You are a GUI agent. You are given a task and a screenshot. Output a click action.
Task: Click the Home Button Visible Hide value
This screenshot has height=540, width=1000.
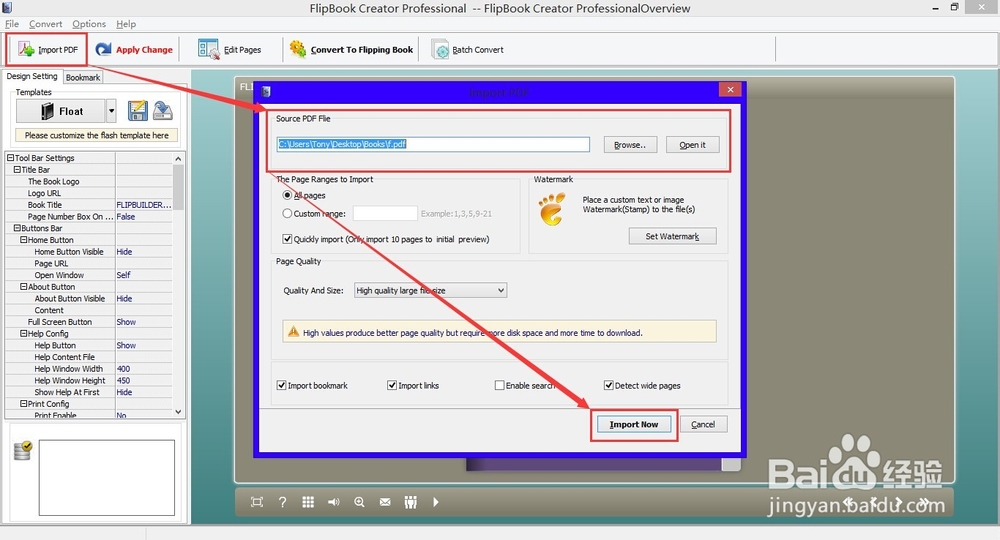click(x=124, y=252)
